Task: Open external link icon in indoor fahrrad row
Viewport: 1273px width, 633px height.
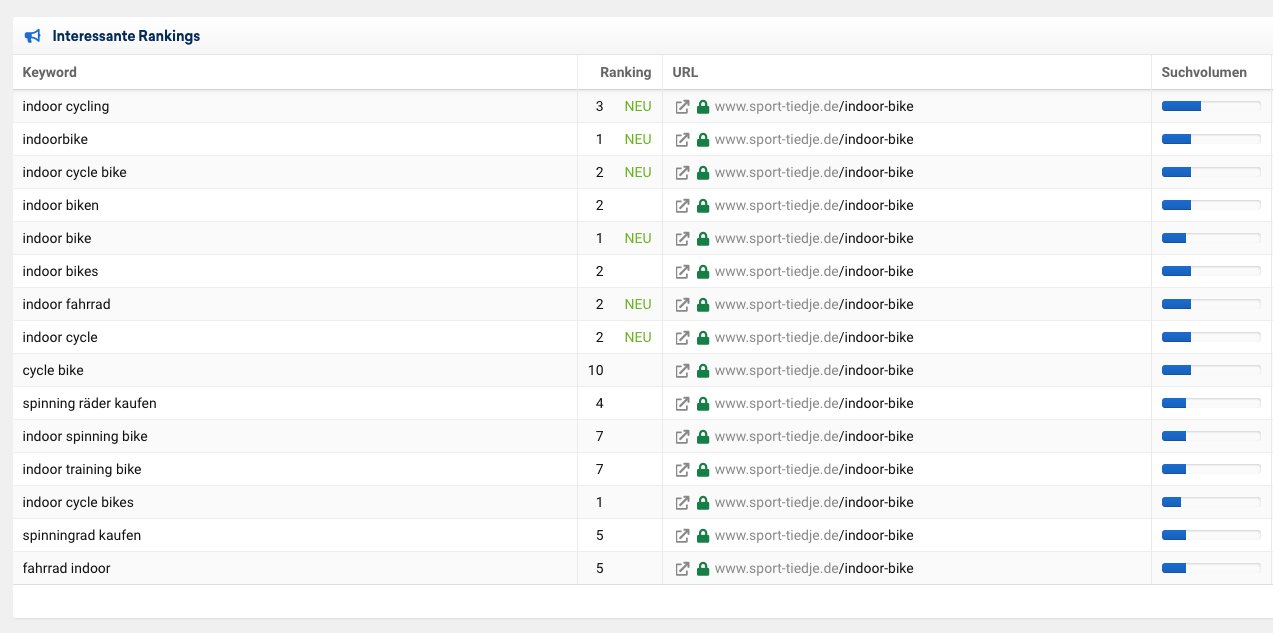Action: point(682,304)
